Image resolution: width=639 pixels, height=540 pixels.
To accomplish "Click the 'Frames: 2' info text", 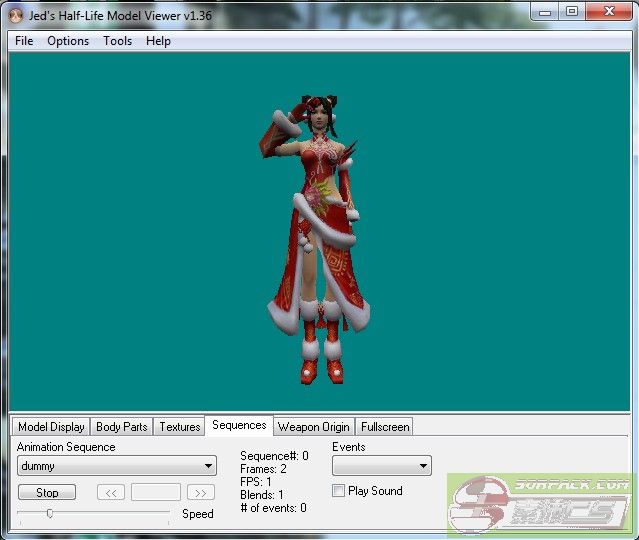I will (x=263, y=469).
